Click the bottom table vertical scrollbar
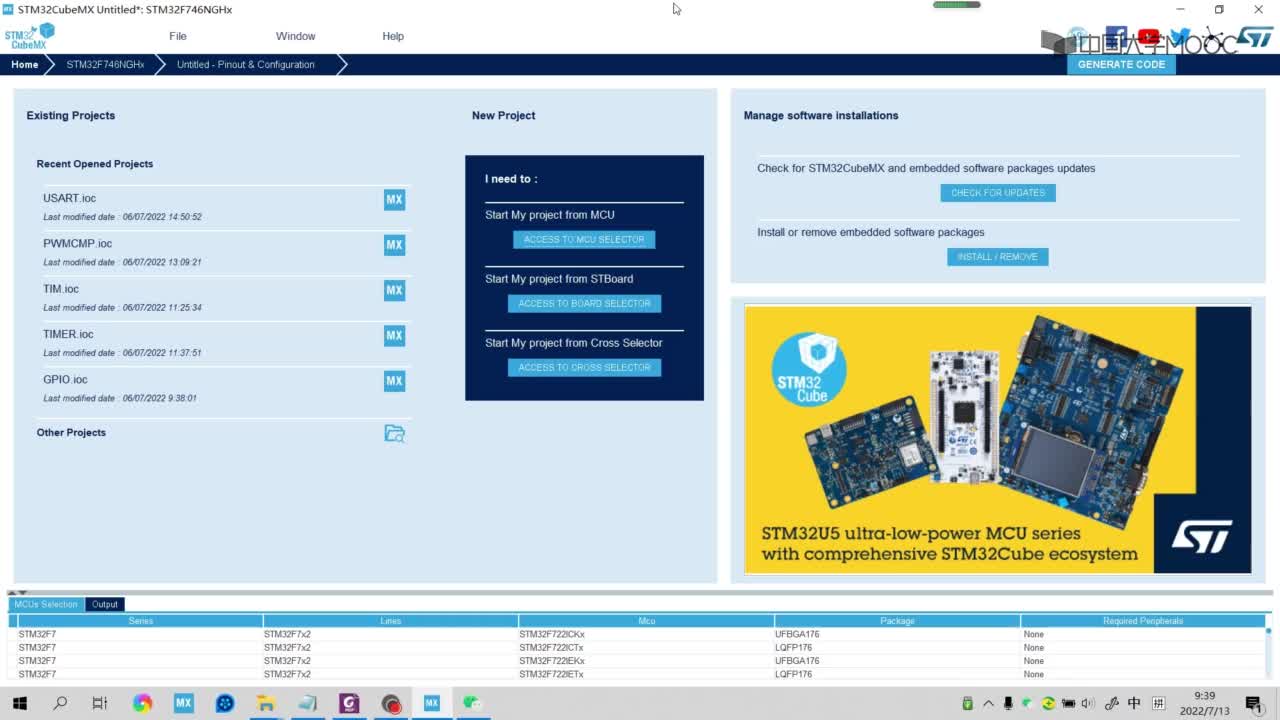The image size is (1280, 720). pos(1269,653)
